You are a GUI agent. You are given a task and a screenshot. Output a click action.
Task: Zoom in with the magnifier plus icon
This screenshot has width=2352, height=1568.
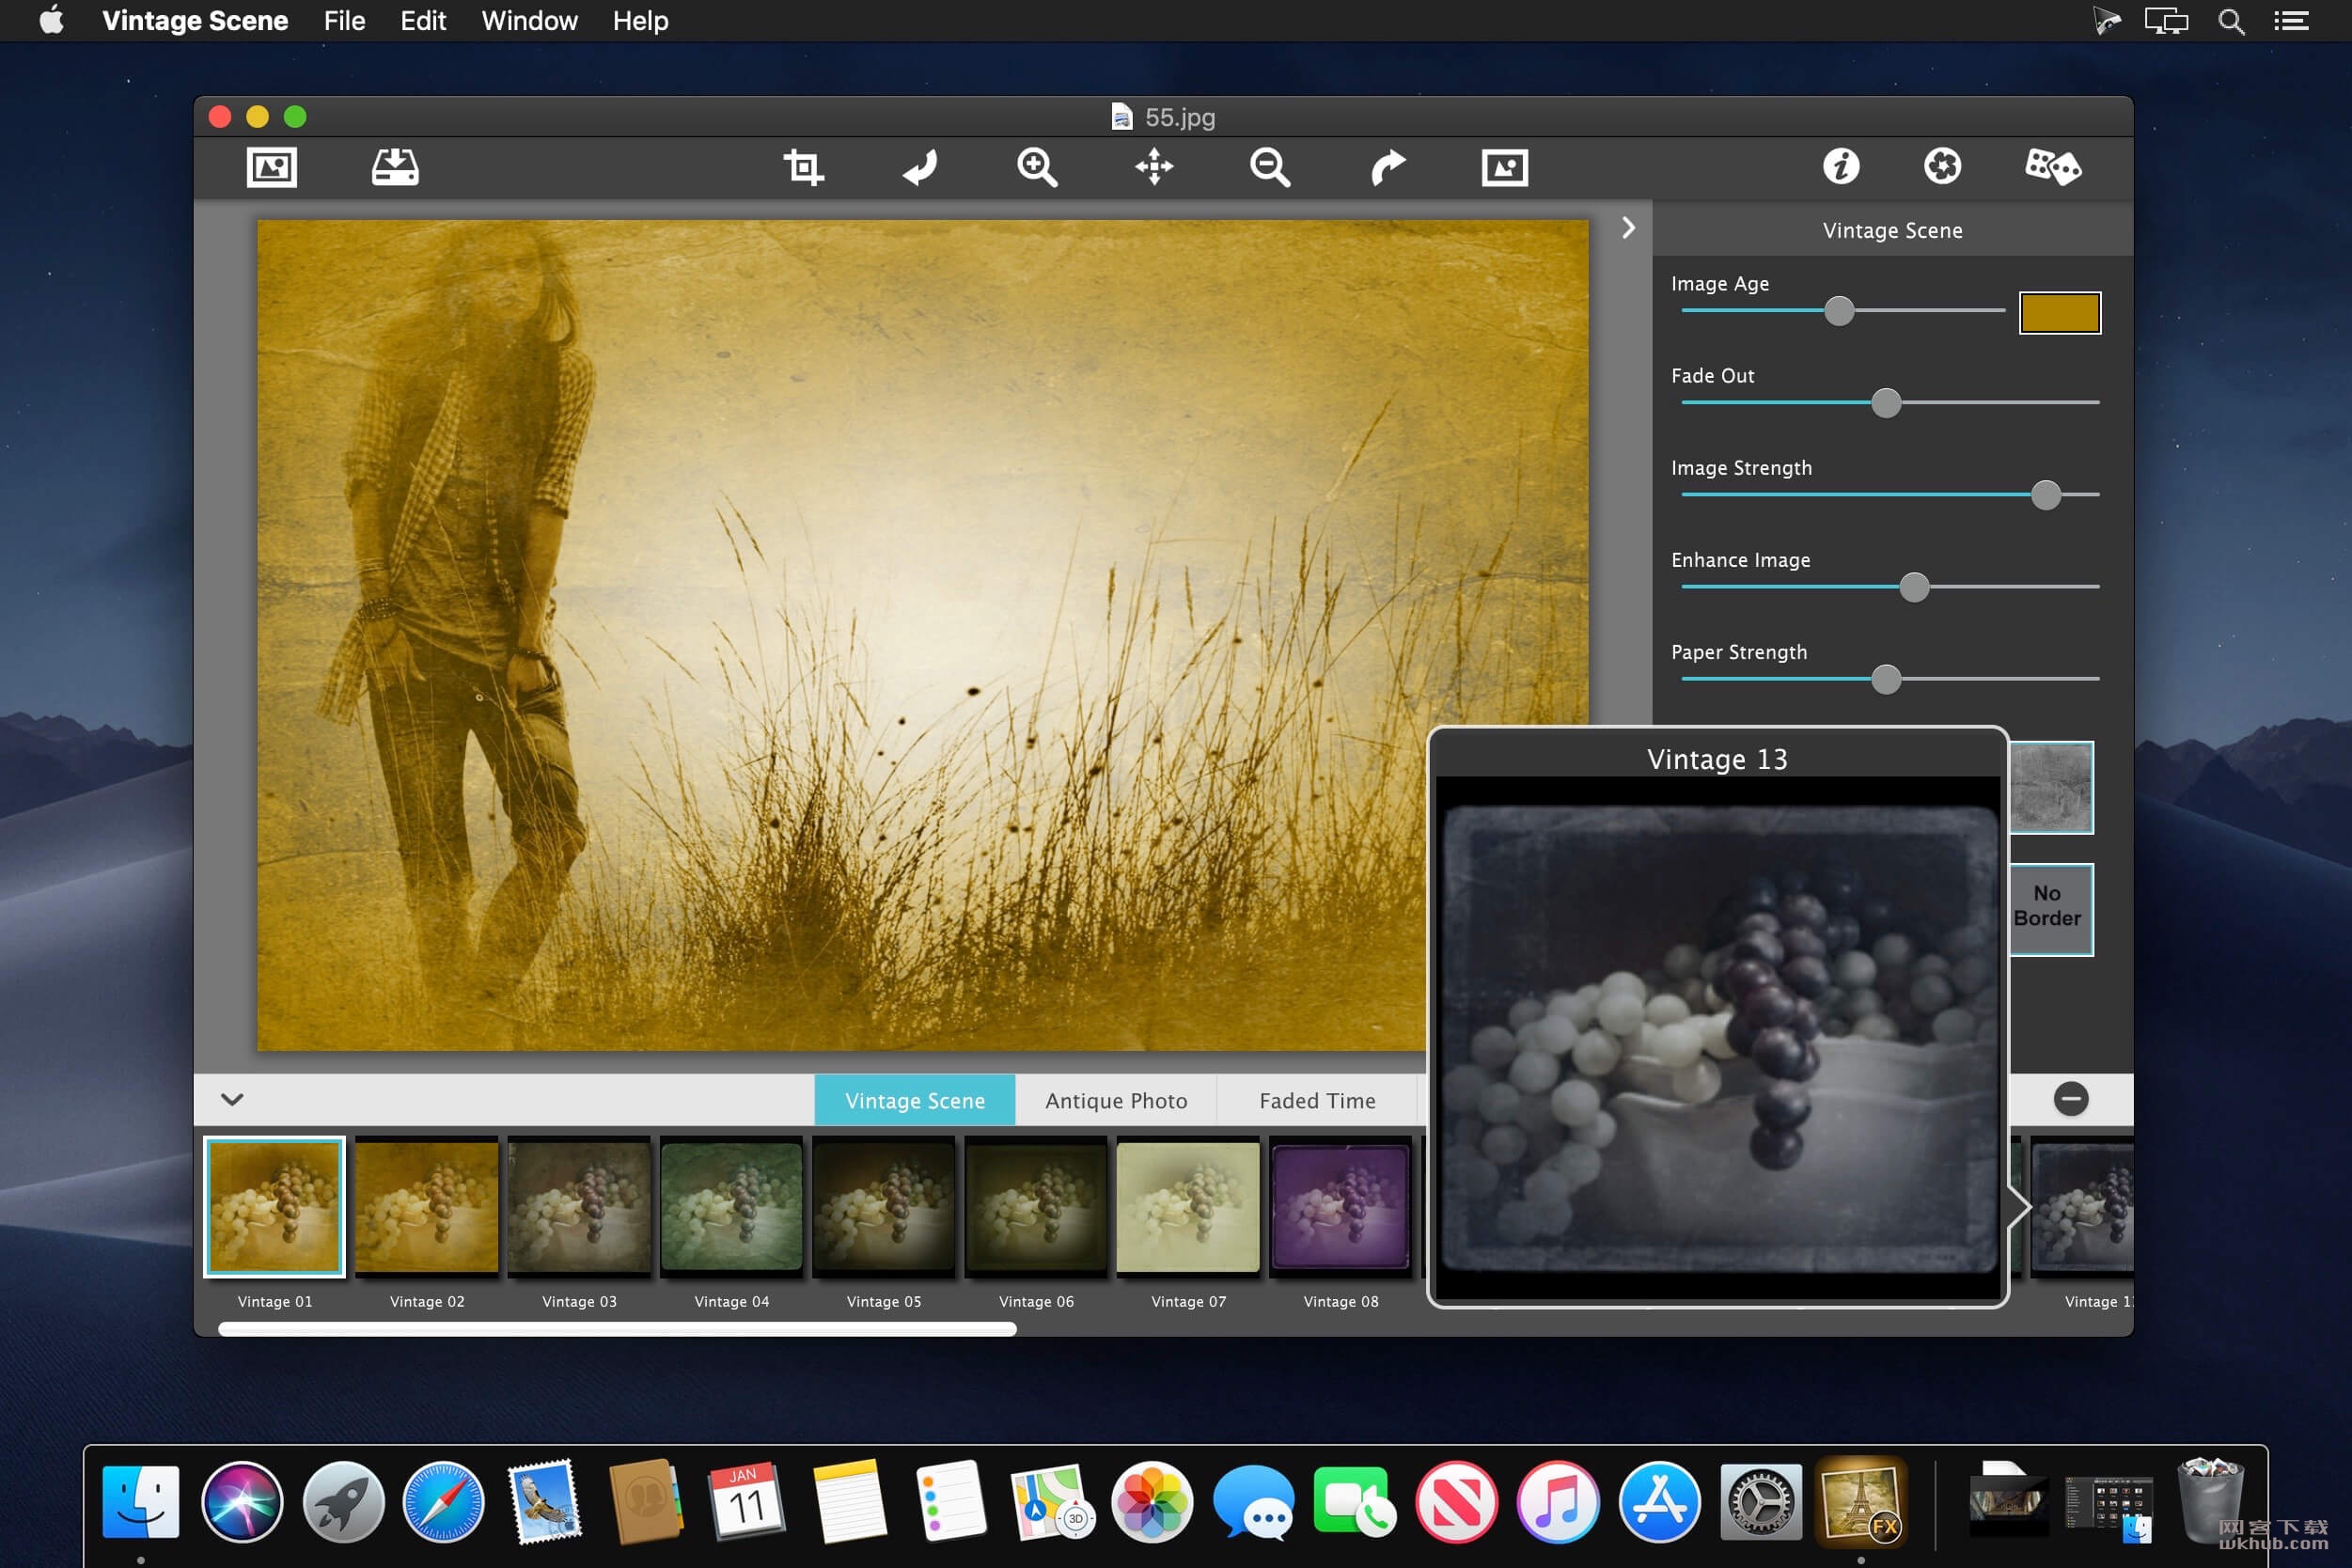(1037, 167)
